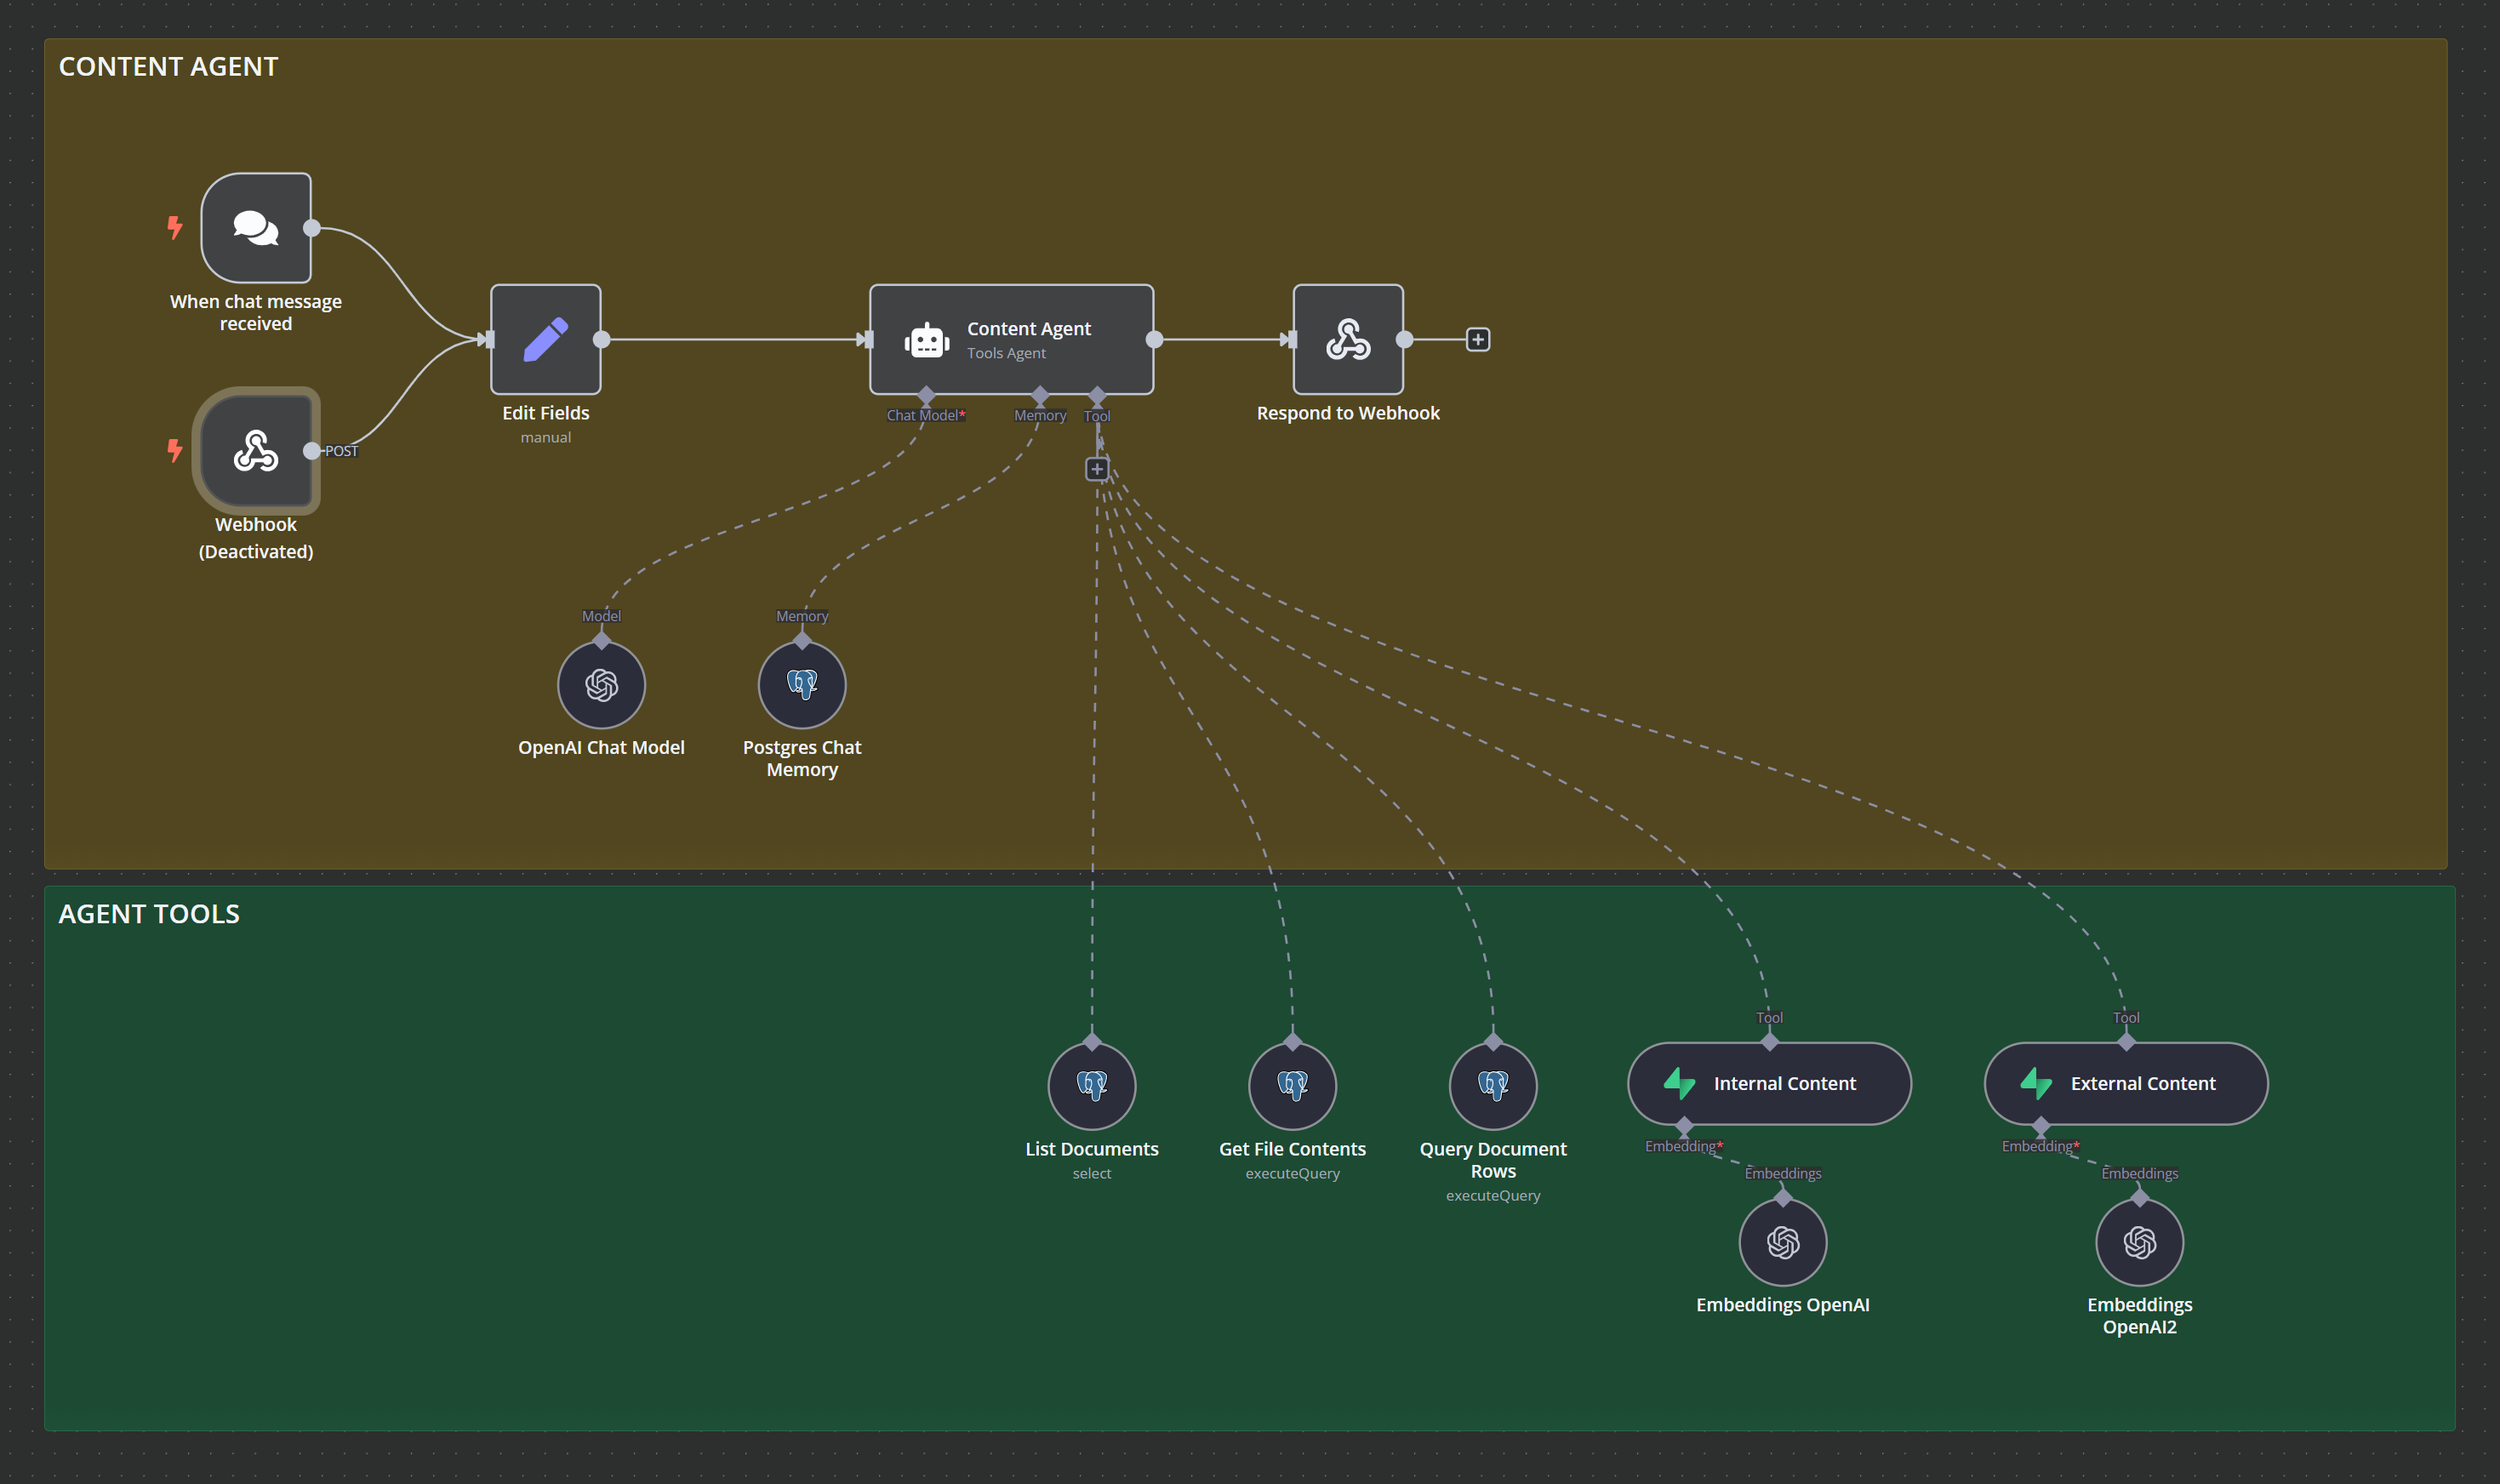Click the Content Agent Memory connector diamond
This screenshot has width=2500, height=1484.
(x=1040, y=395)
